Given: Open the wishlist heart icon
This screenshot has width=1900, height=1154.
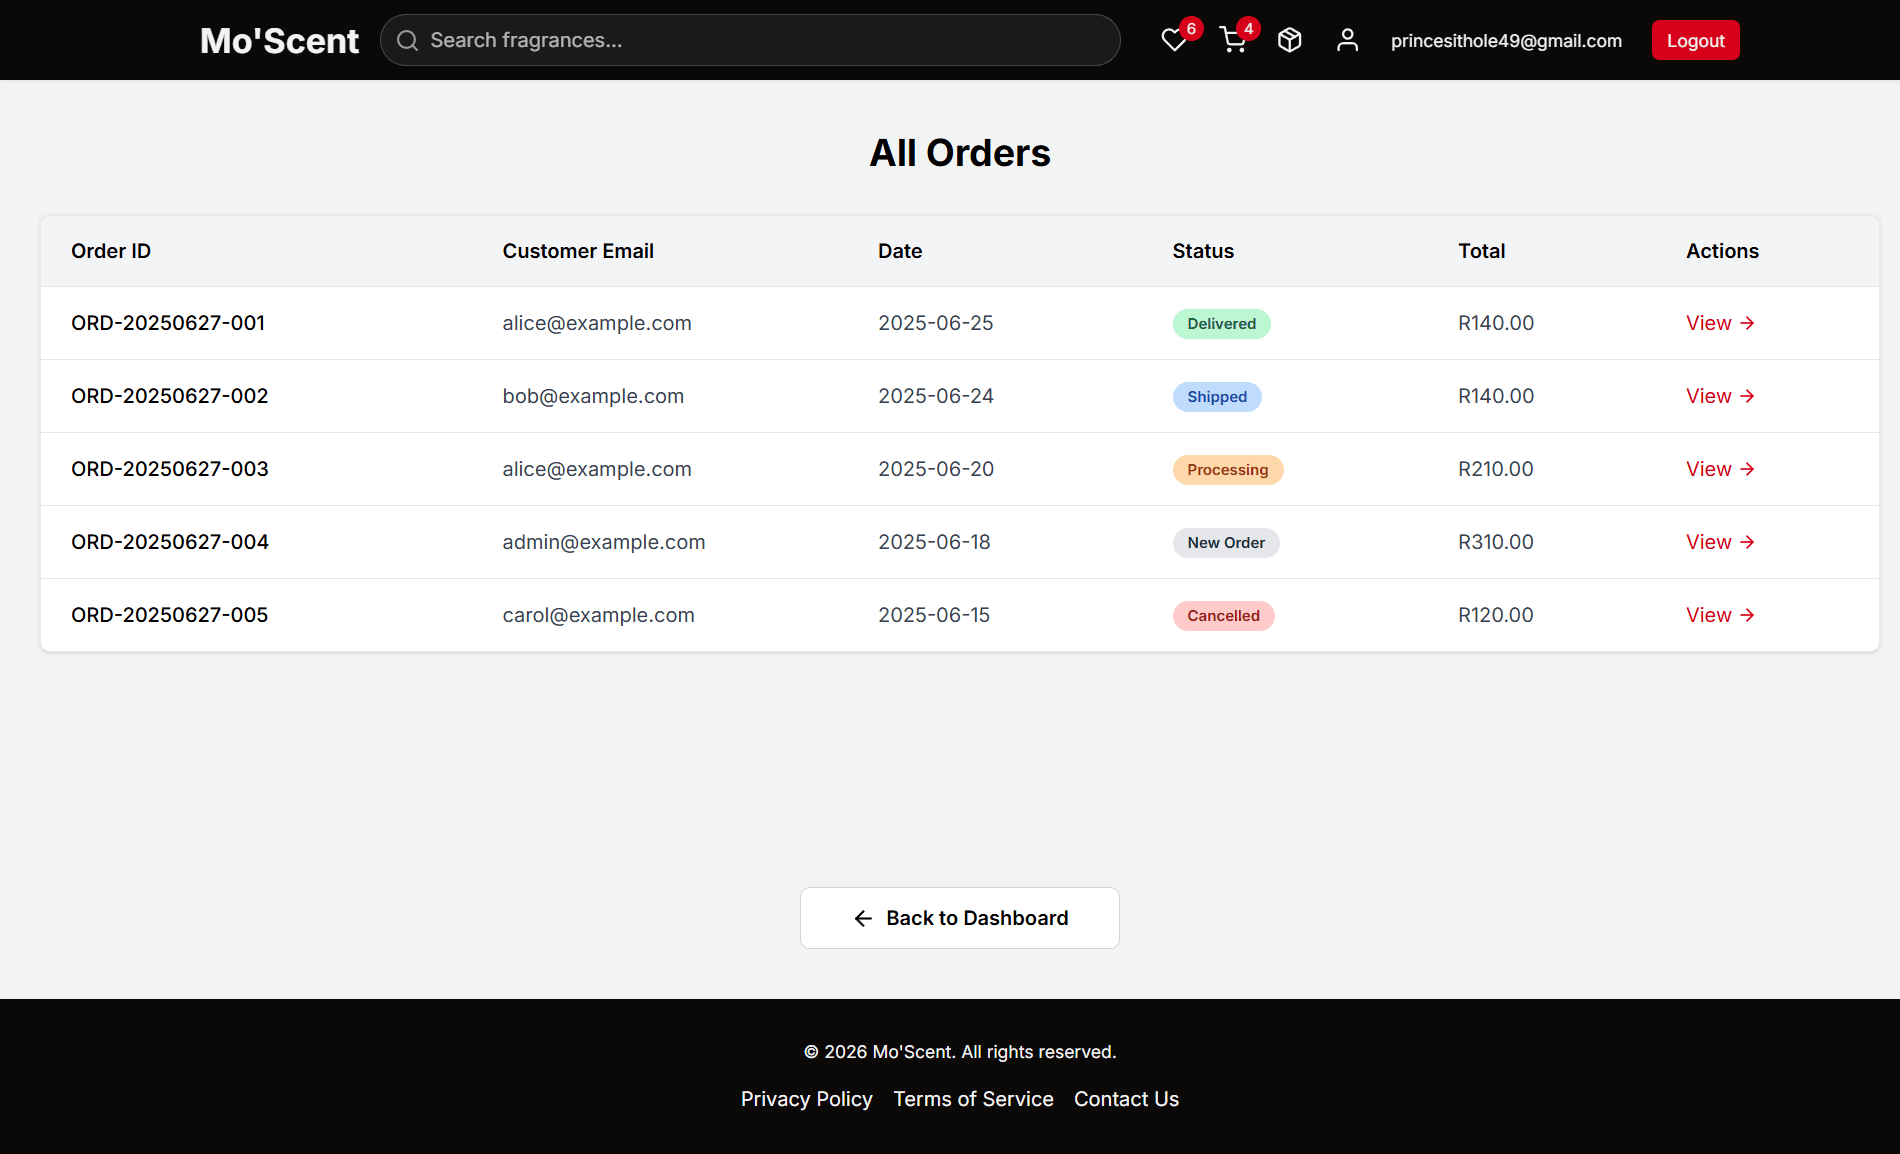Looking at the screenshot, I should pyautogui.click(x=1174, y=40).
